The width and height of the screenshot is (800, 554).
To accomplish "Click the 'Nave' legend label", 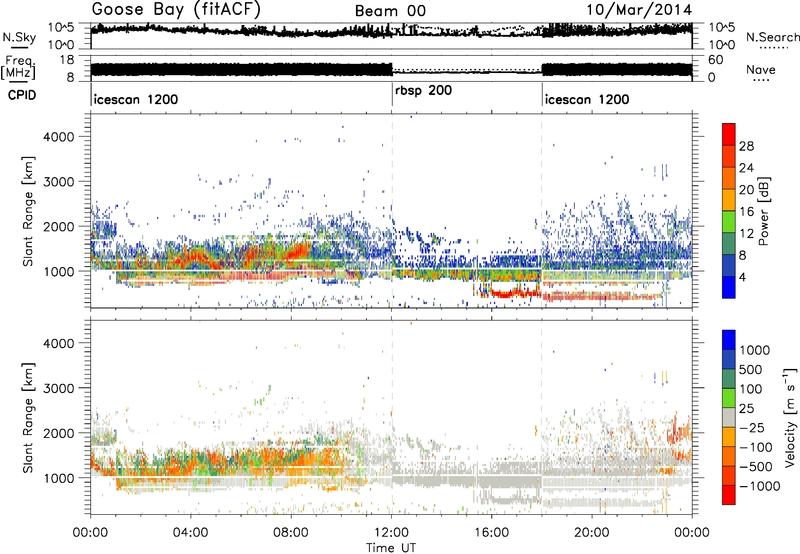I will pos(761,70).
